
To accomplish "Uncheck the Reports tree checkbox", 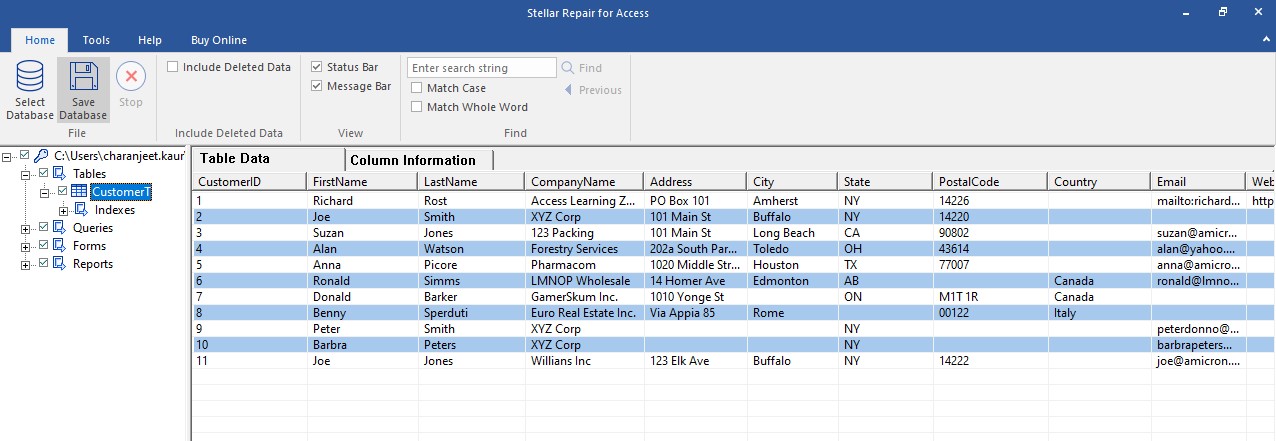I will click(x=43, y=263).
